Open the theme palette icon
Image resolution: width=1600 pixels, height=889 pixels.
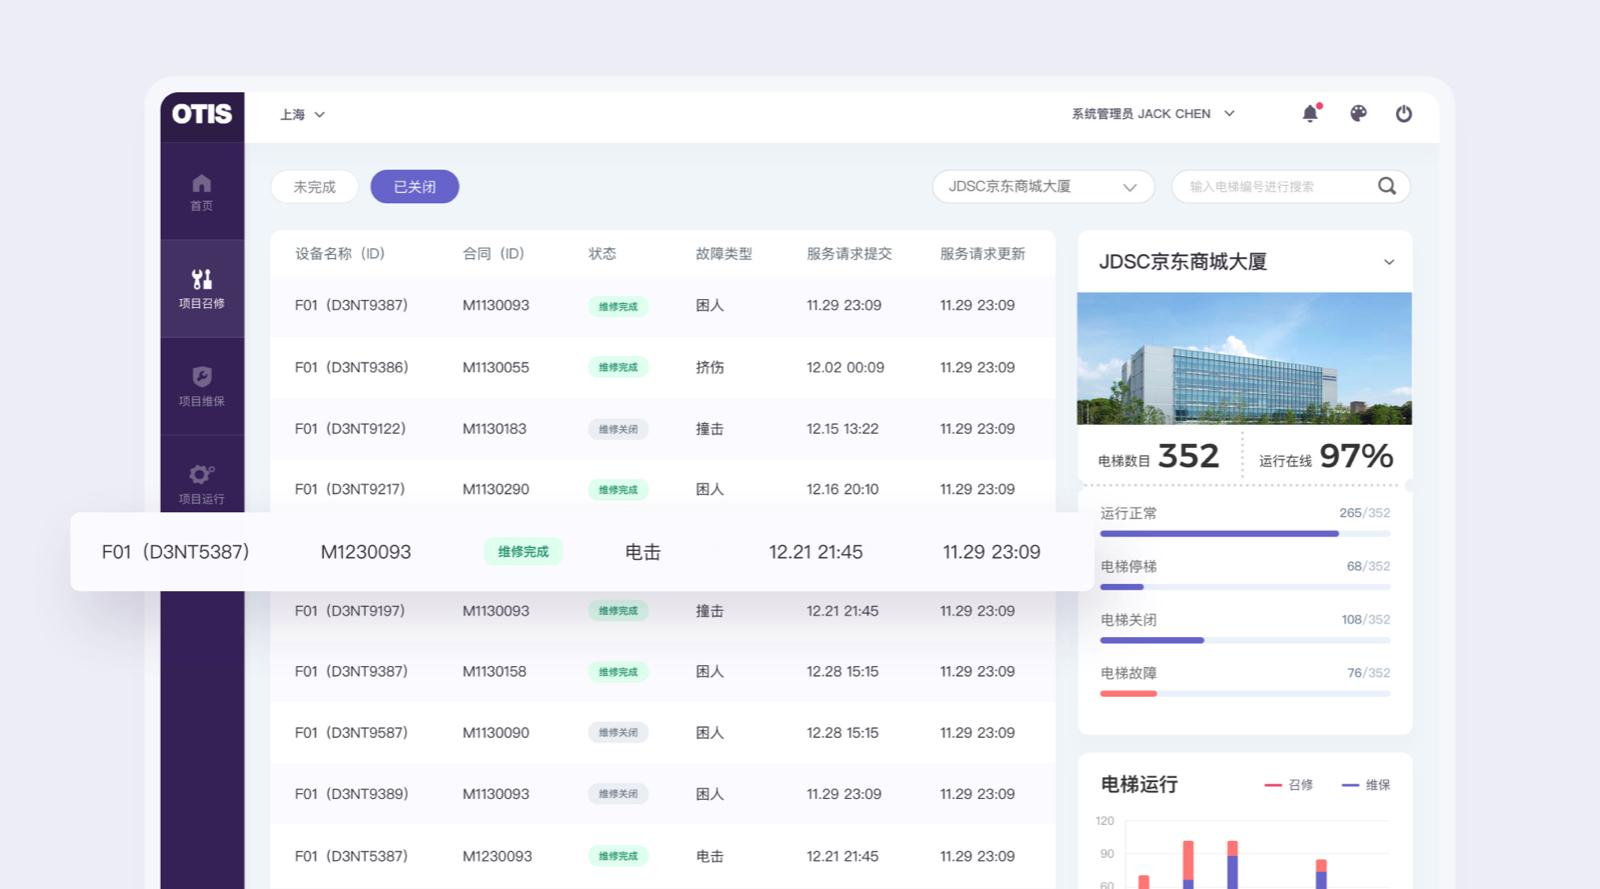click(1358, 114)
